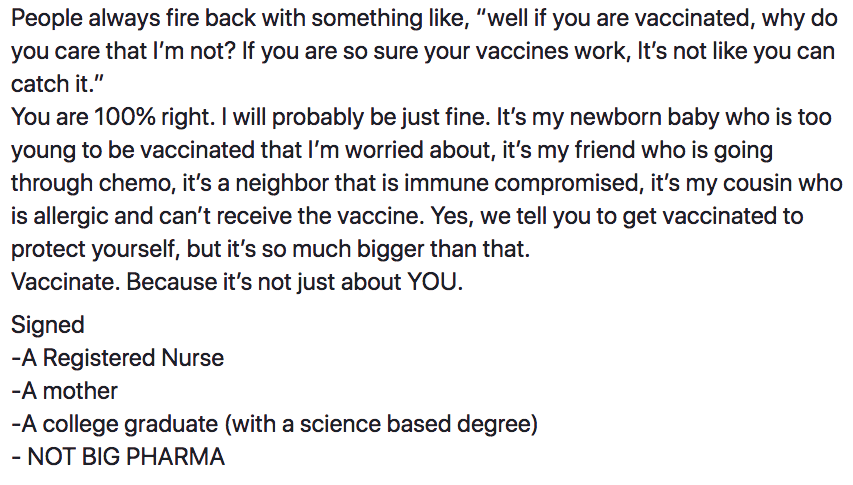Click the words "college graduate"
The width and height of the screenshot is (853, 485).
130,424
